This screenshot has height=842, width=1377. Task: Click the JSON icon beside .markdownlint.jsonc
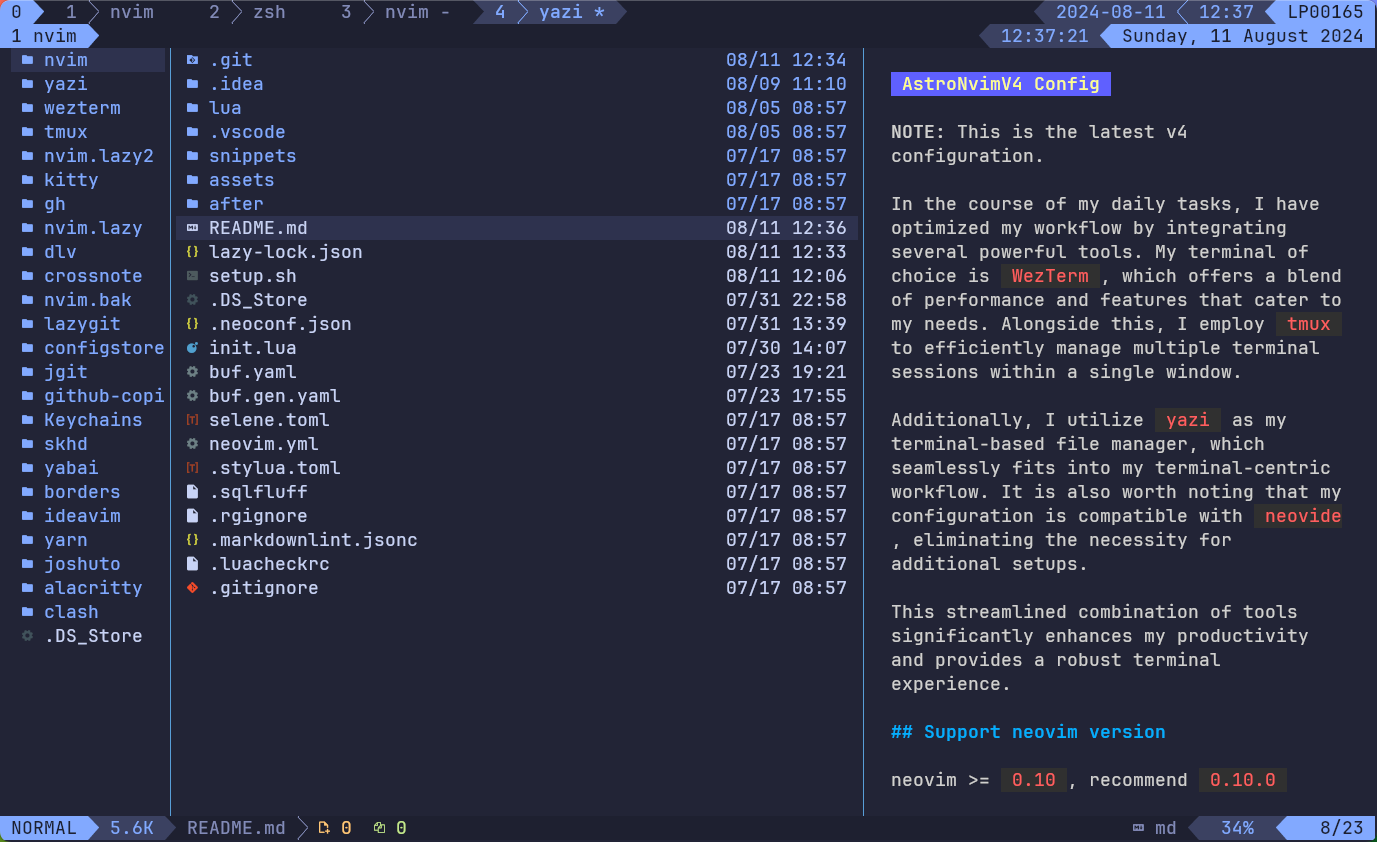click(193, 540)
